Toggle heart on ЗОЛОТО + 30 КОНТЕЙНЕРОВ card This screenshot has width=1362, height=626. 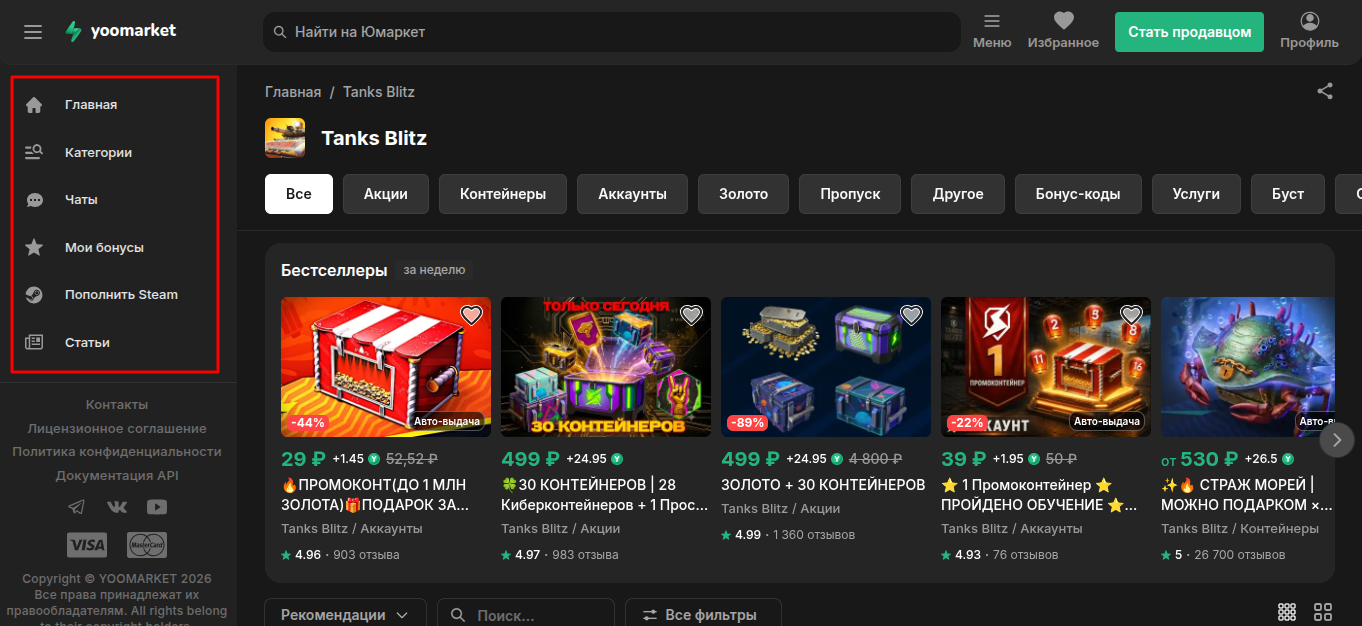click(x=911, y=315)
